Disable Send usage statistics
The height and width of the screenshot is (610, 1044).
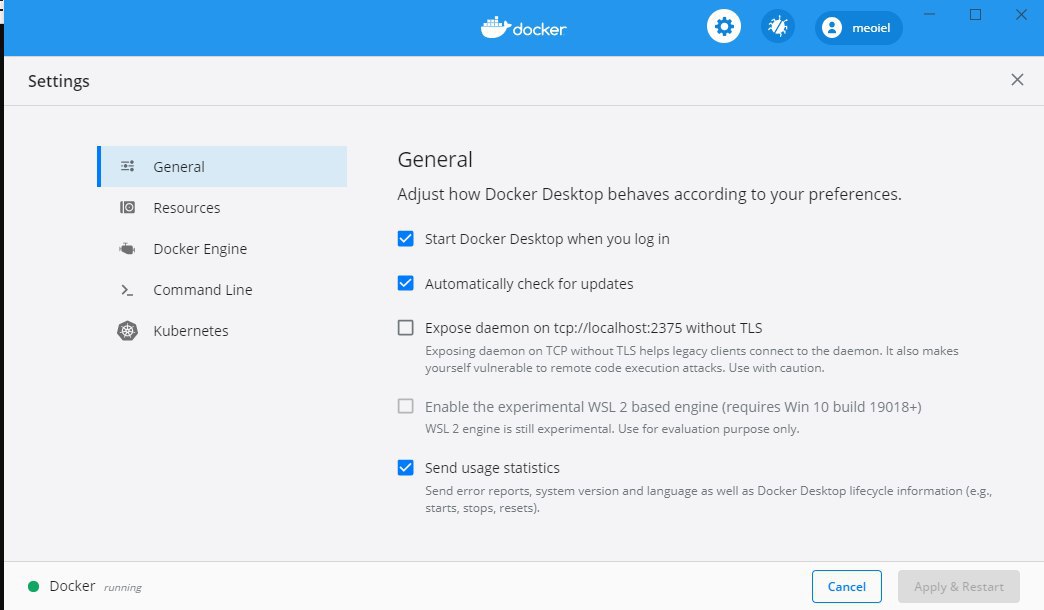coord(405,467)
